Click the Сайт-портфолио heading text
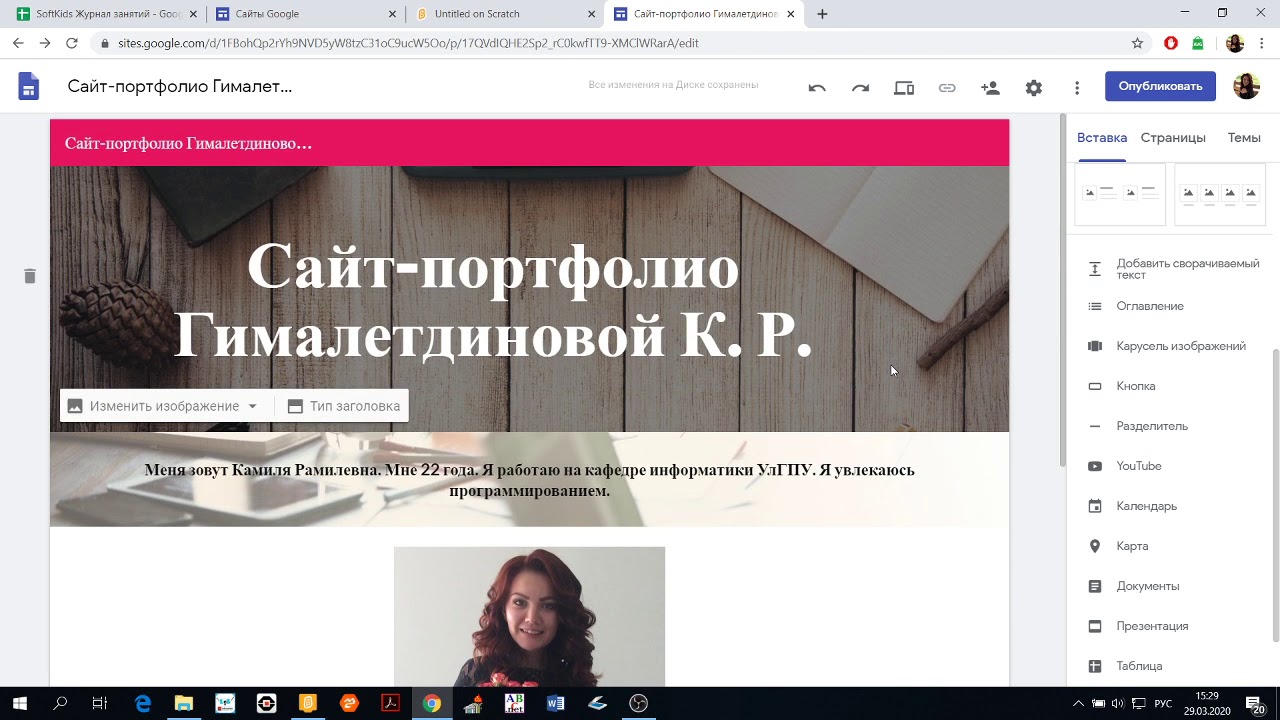Screen dimensions: 1280x720 tap(492, 299)
